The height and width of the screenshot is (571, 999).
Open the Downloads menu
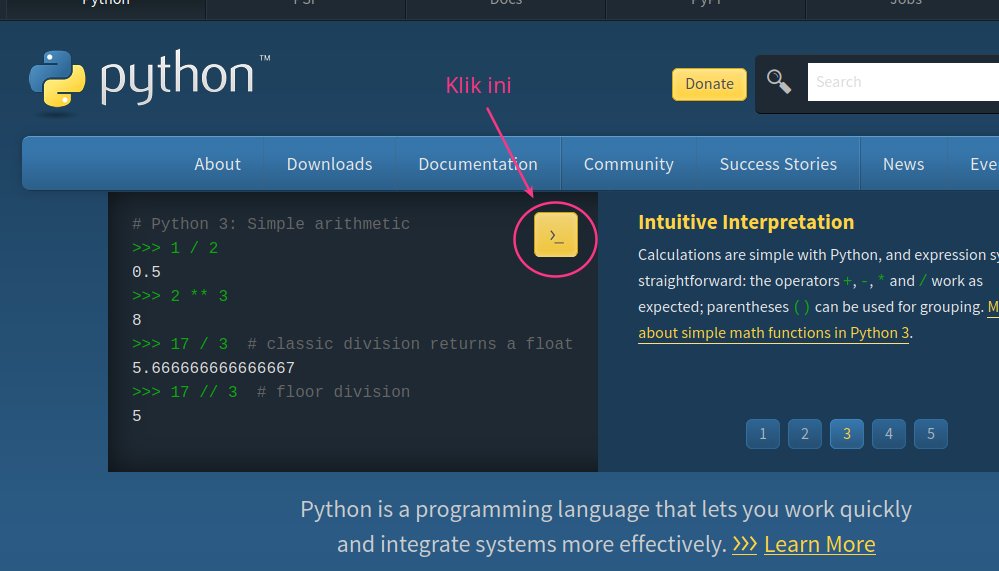329,164
